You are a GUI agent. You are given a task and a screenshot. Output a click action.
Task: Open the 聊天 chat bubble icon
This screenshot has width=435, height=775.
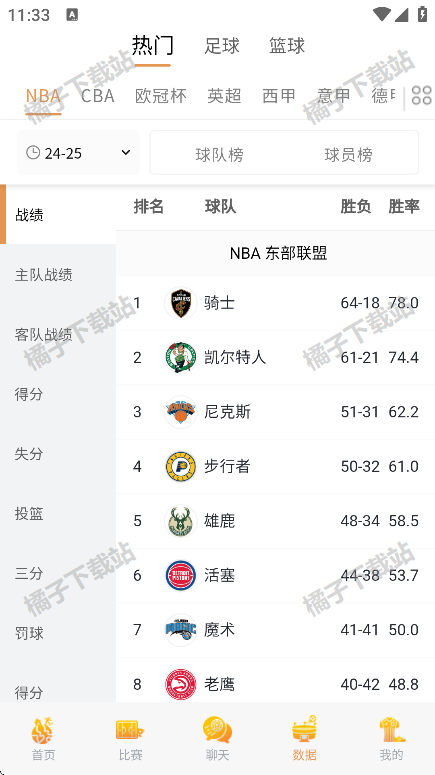(217, 730)
